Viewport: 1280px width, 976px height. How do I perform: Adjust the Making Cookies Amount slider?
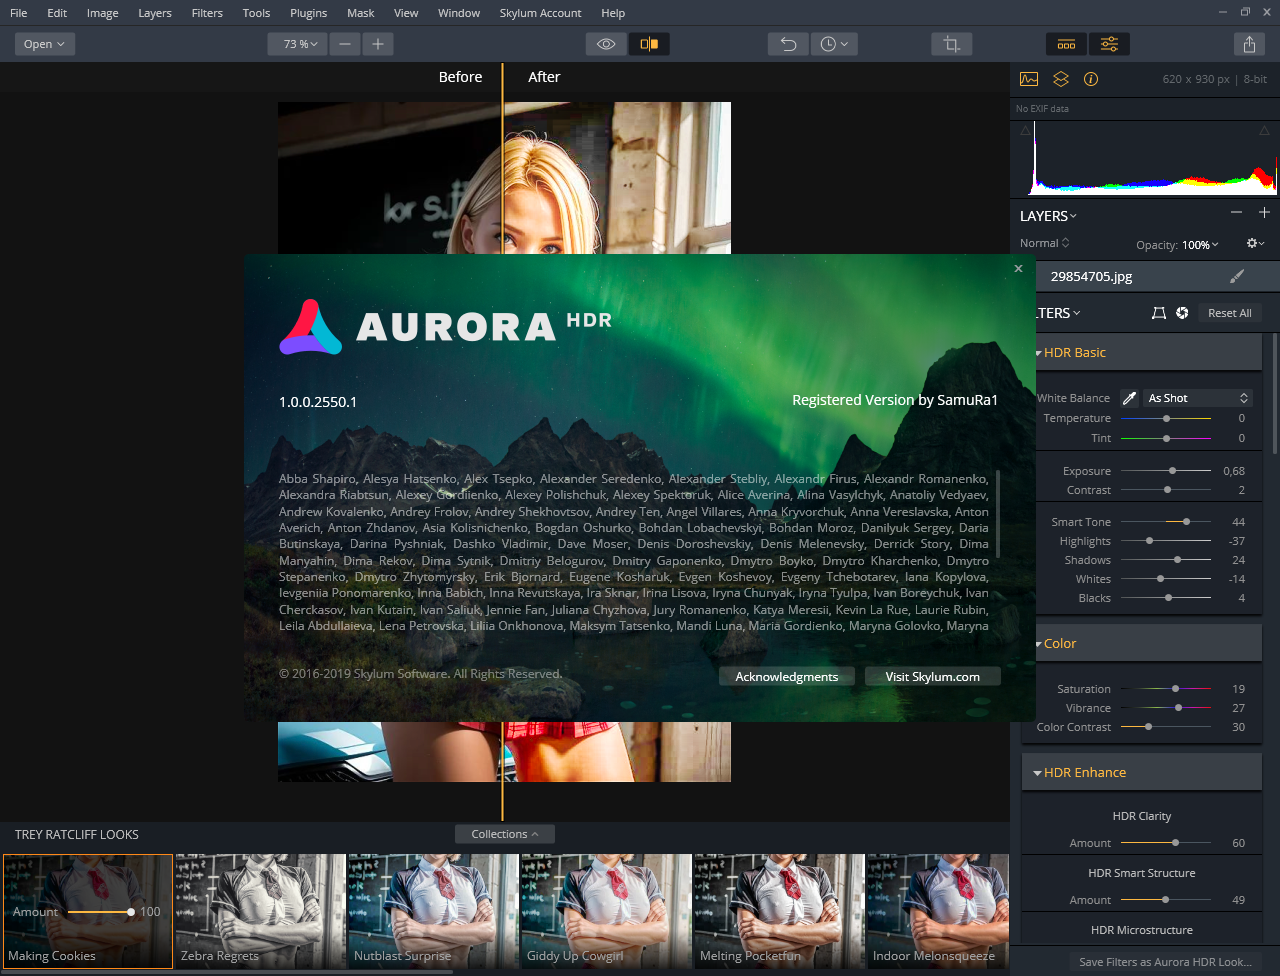click(100, 912)
